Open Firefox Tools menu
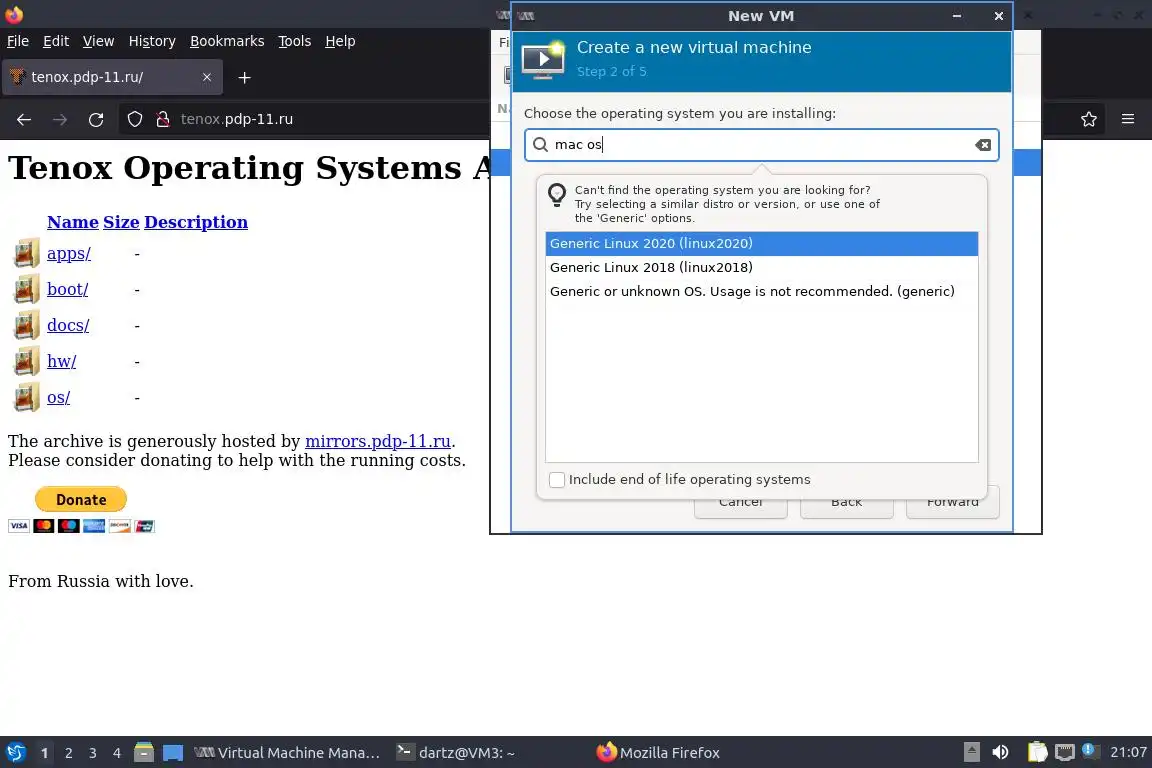This screenshot has width=1152, height=768. pos(295,41)
